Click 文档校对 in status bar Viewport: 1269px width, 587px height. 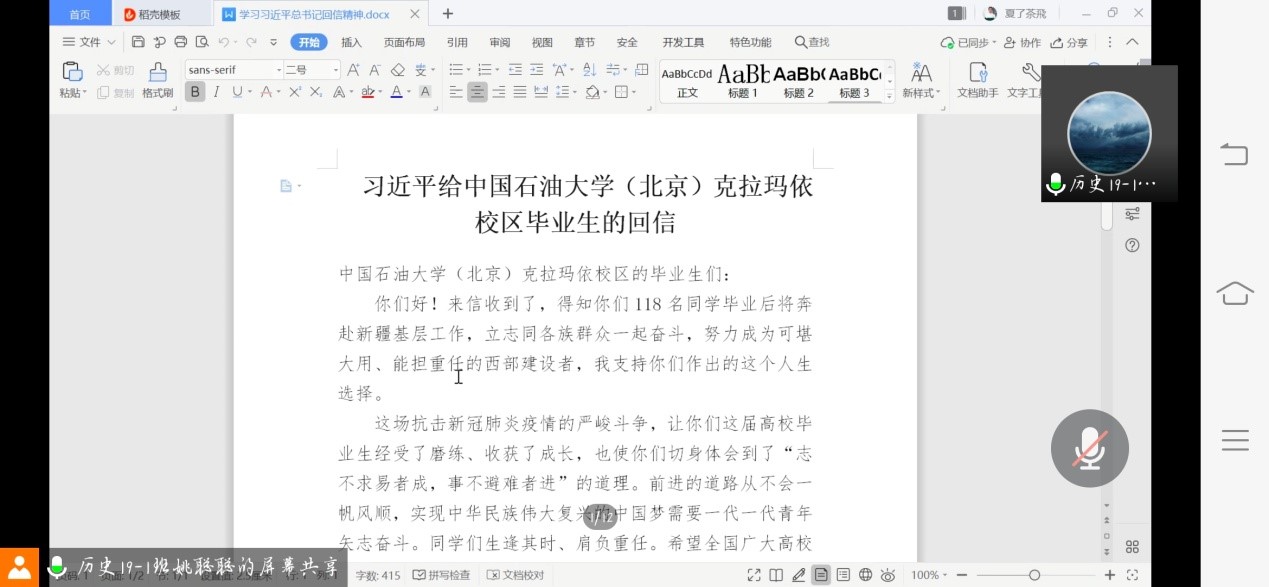pos(516,575)
